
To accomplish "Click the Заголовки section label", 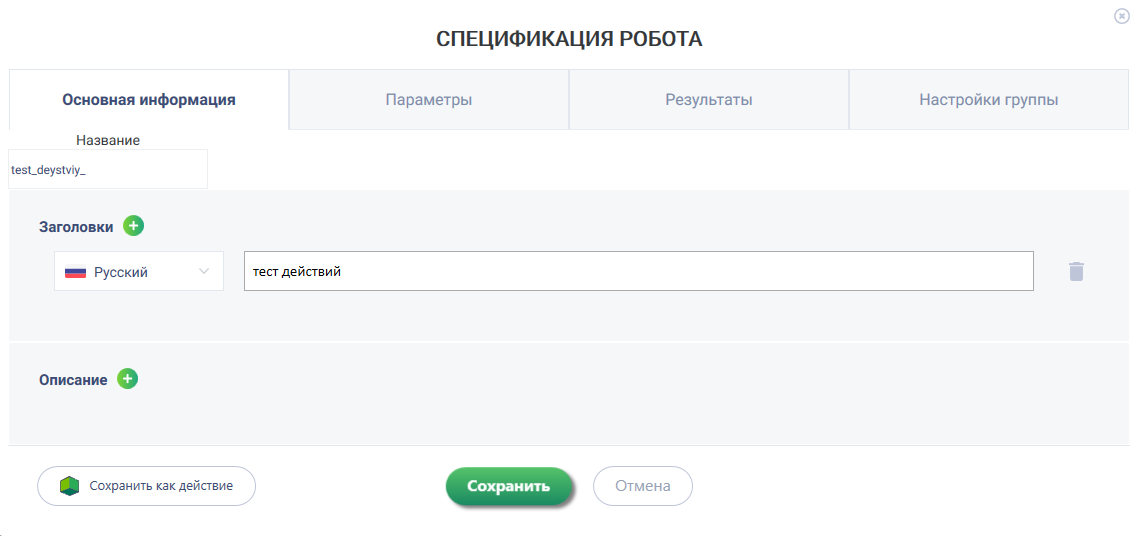I will point(76,227).
